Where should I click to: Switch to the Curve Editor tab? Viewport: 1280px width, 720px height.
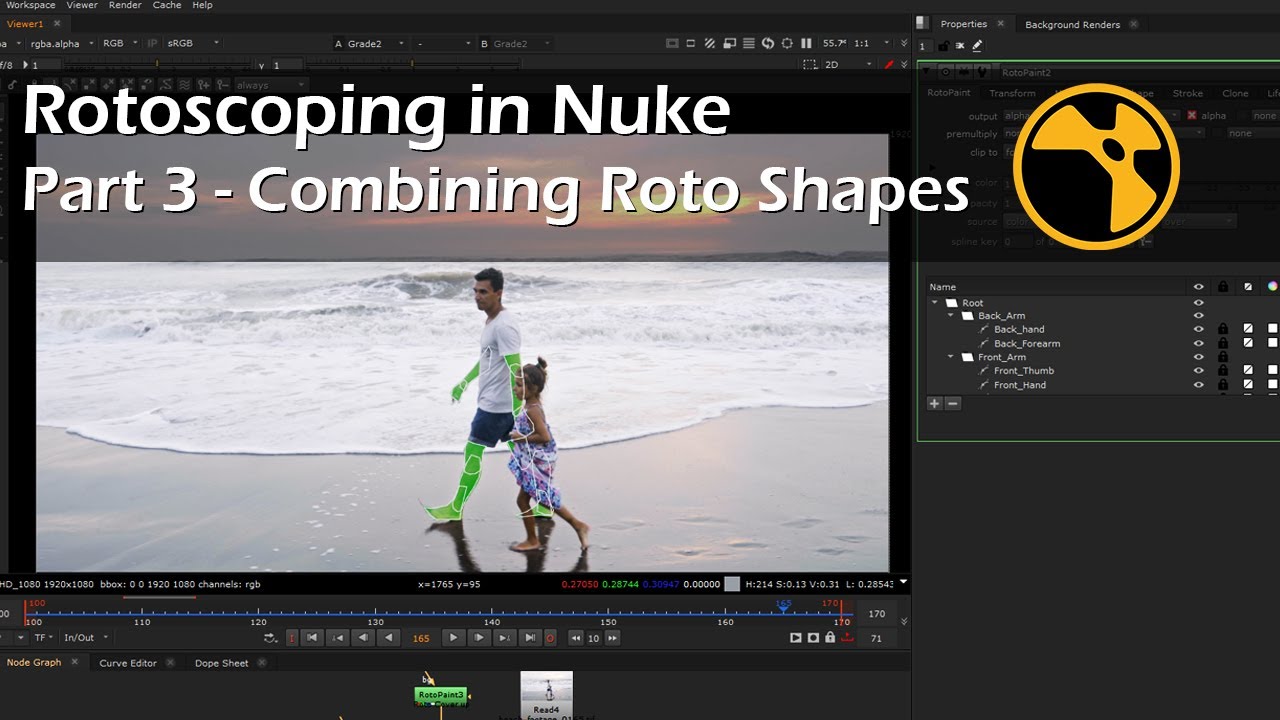[128, 663]
